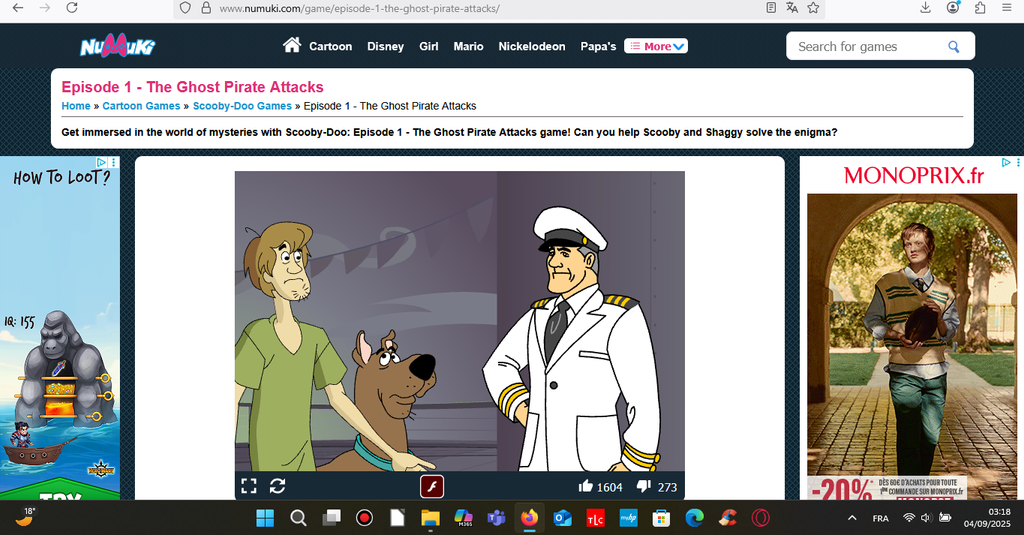Viewport: 1024px width, 535px height.
Task: Click the Numuki home icon in the navbar
Action: 292,45
